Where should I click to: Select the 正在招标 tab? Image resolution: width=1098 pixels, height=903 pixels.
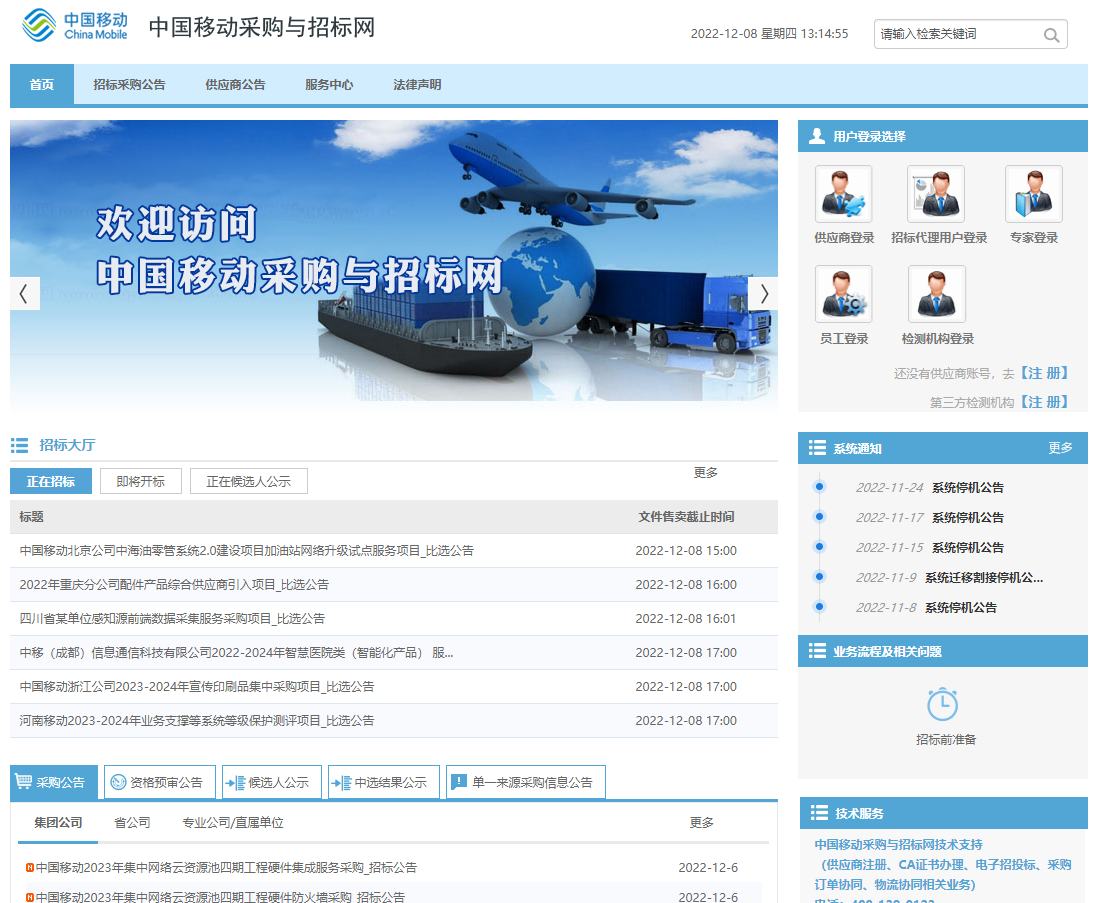[51, 482]
